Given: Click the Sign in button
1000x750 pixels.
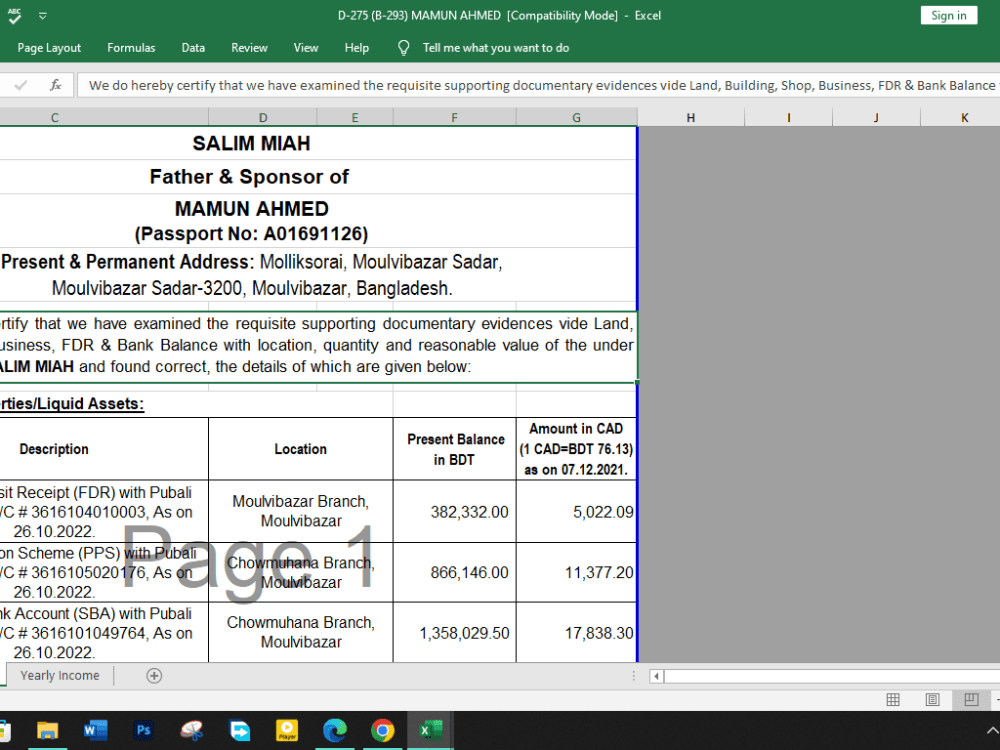Looking at the screenshot, I should [948, 15].
